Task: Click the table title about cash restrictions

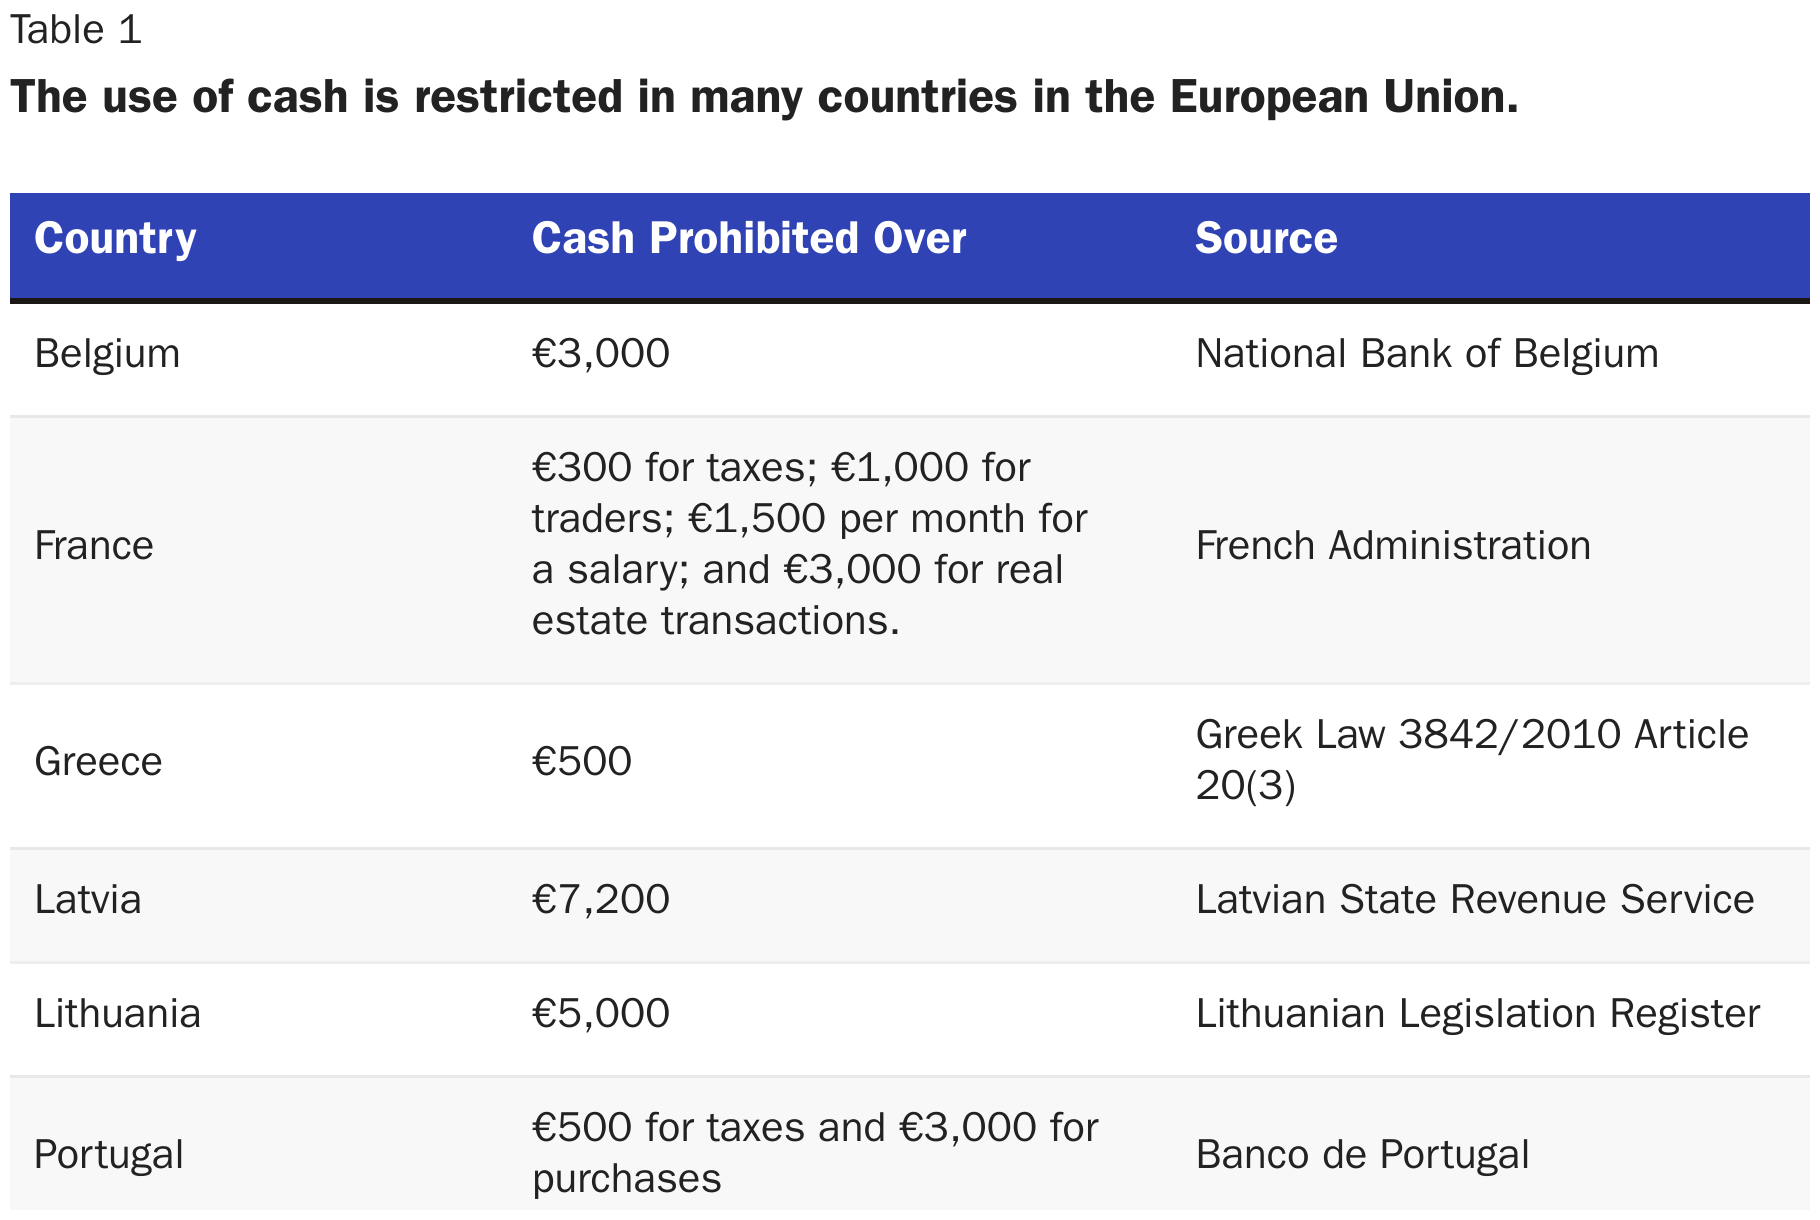Action: click(x=764, y=97)
